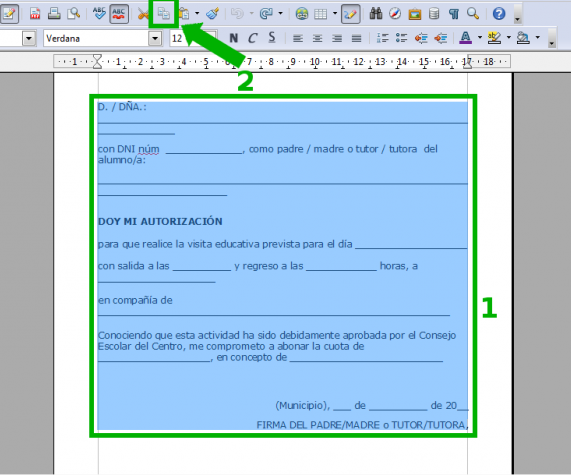Toggle Italic formatting C button

click(253, 38)
